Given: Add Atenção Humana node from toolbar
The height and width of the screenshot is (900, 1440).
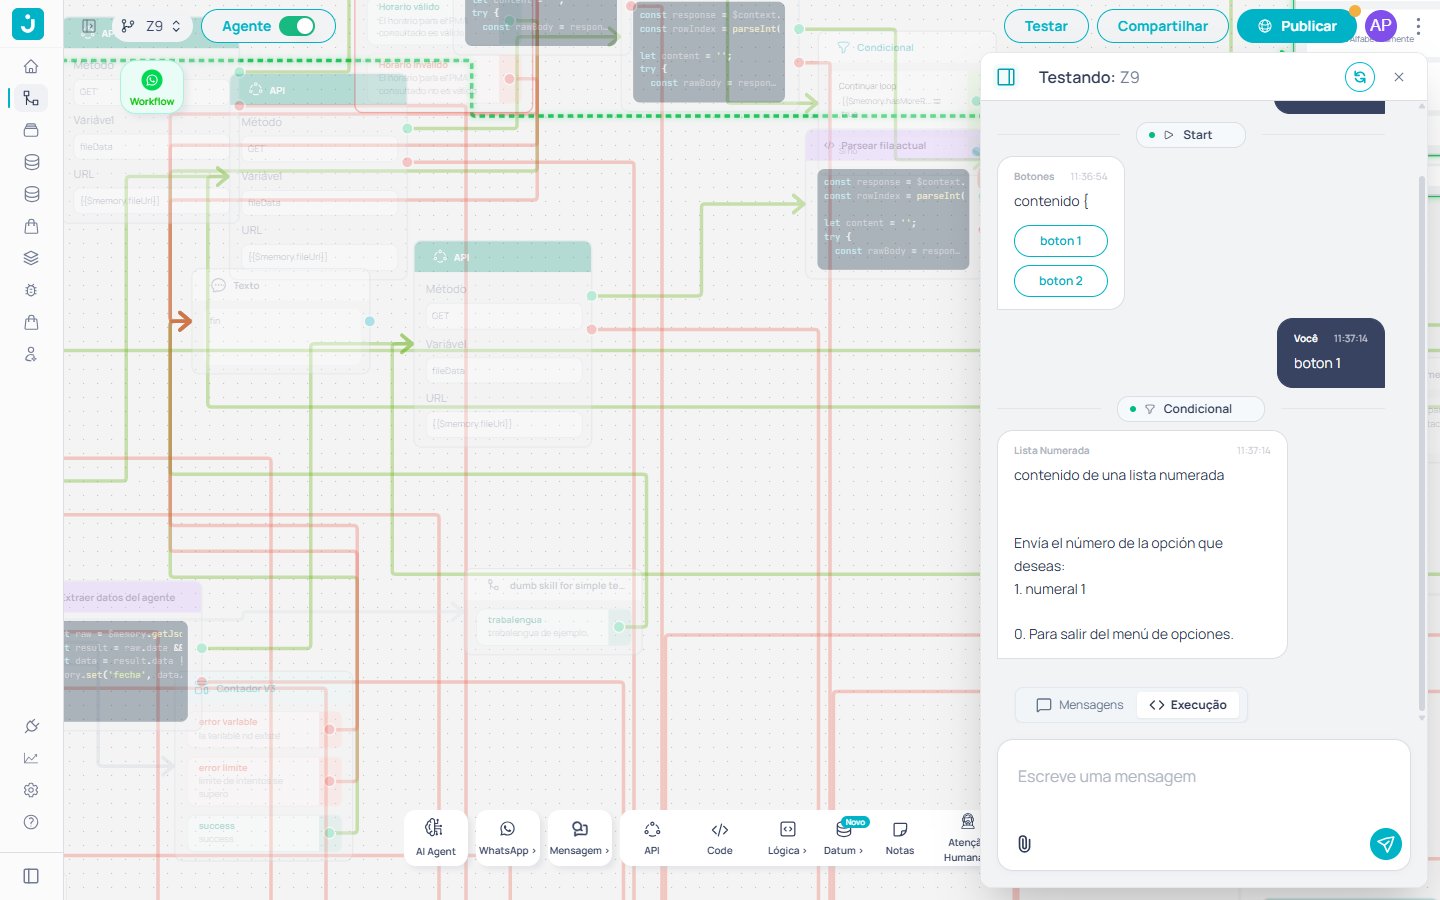Looking at the screenshot, I should click(x=965, y=838).
